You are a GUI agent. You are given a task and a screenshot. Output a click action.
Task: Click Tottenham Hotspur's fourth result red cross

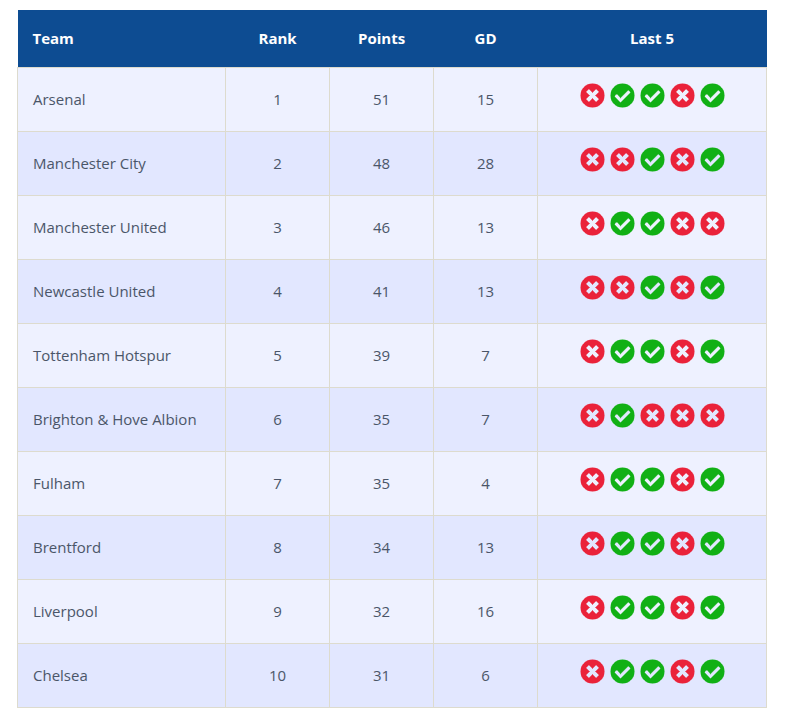[682, 352]
